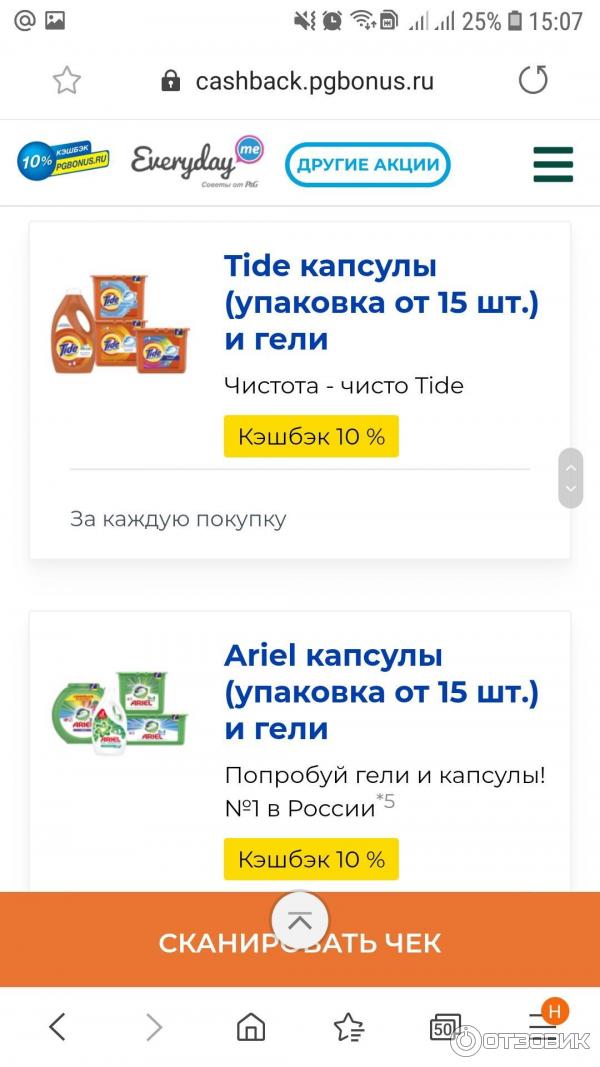Expand panel with round up-arrow button
This screenshot has height=1067, width=600.
(299, 921)
